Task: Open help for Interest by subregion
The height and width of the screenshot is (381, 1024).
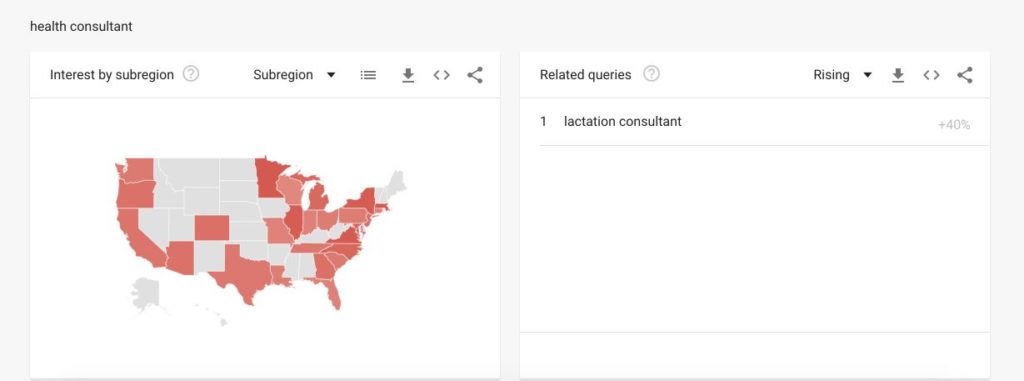Action: click(x=191, y=74)
